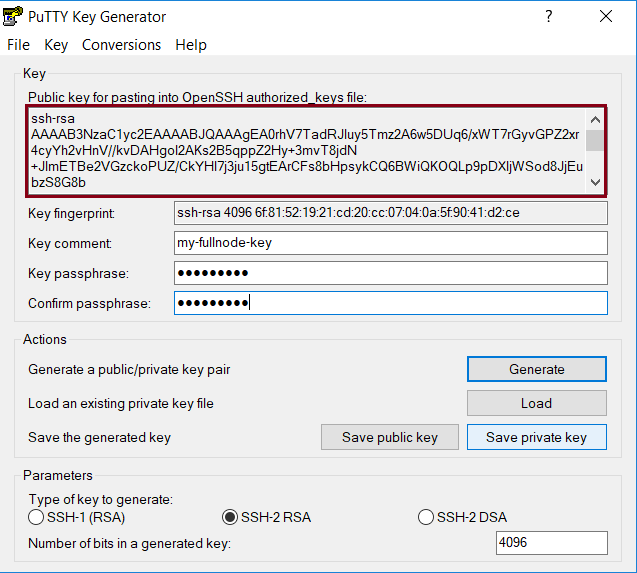The width and height of the screenshot is (637, 573).
Task: Click the 'Key comment:' label
Action: point(70,243)
